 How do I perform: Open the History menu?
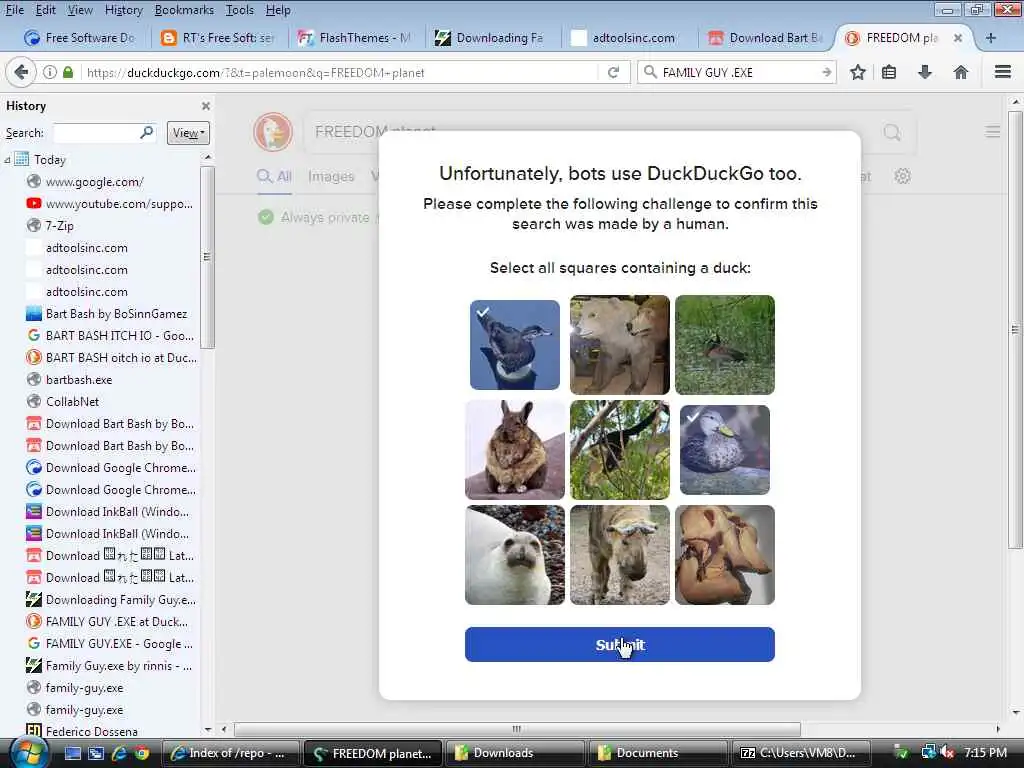pyautogui.click(x=123, y=10)
